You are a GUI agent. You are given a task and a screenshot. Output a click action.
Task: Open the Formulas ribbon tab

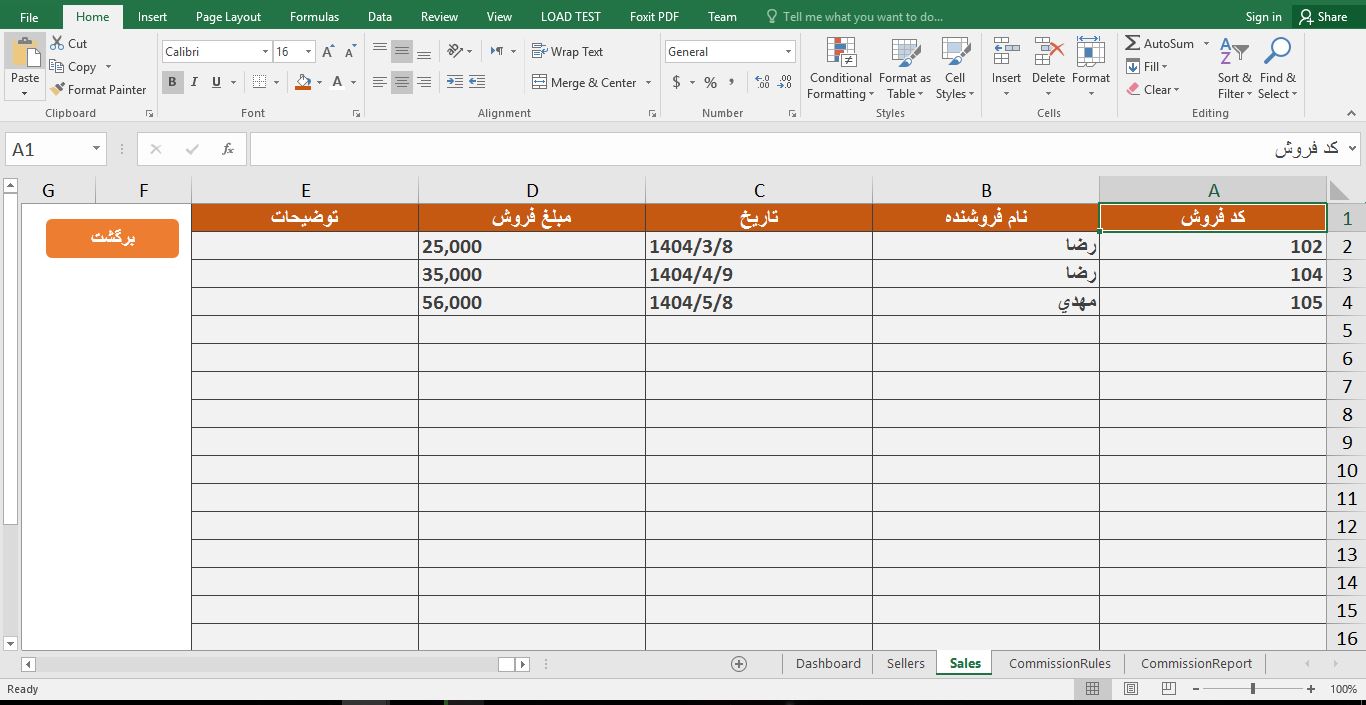pos(314,17)
